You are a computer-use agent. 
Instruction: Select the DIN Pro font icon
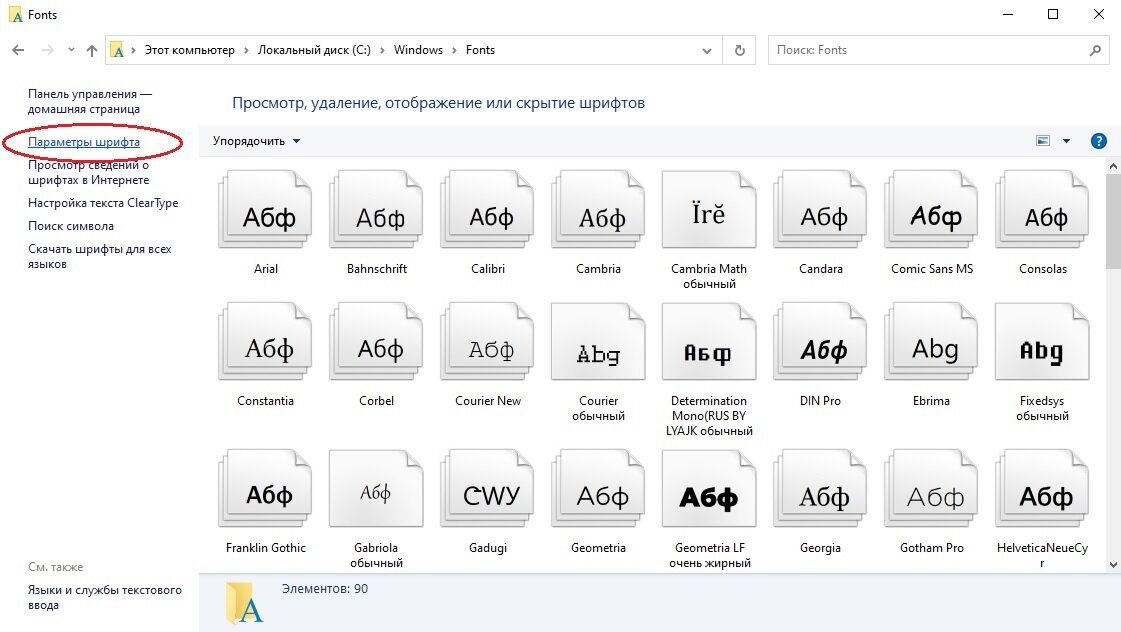820,342
